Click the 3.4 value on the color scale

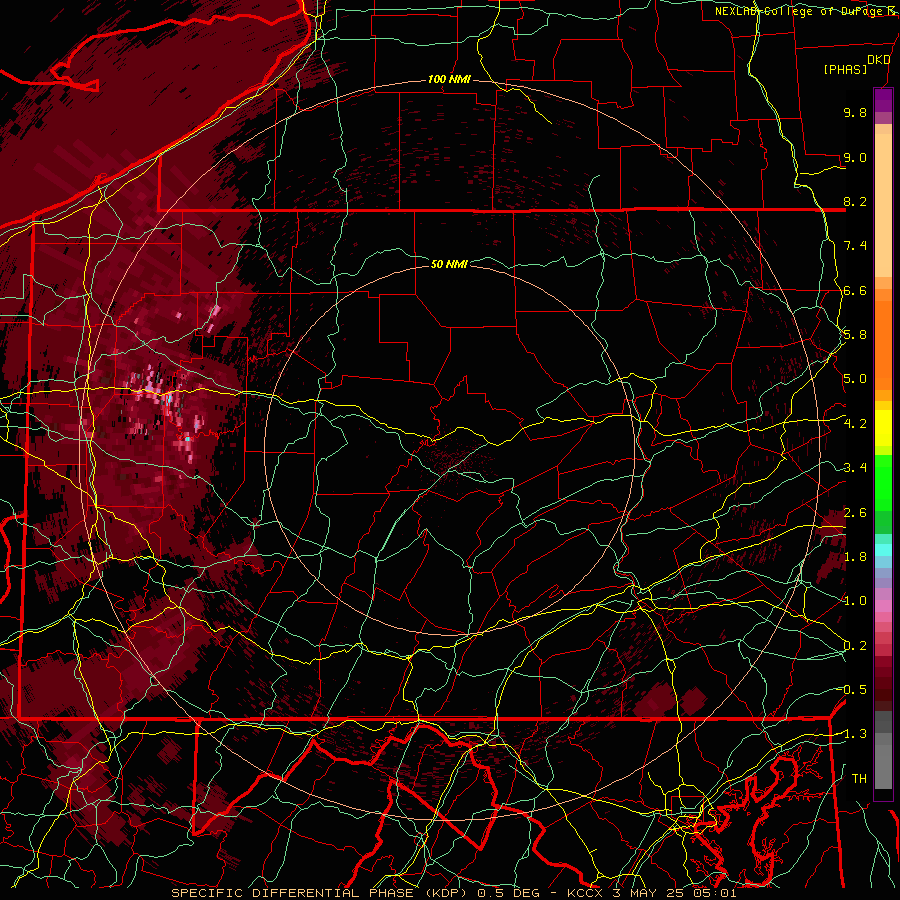(855, 468)
